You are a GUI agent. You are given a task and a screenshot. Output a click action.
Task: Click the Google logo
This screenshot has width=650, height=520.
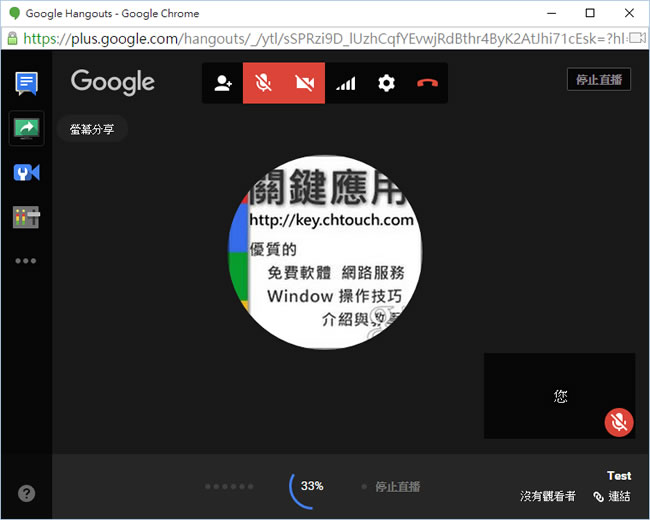tap(113, 82)
